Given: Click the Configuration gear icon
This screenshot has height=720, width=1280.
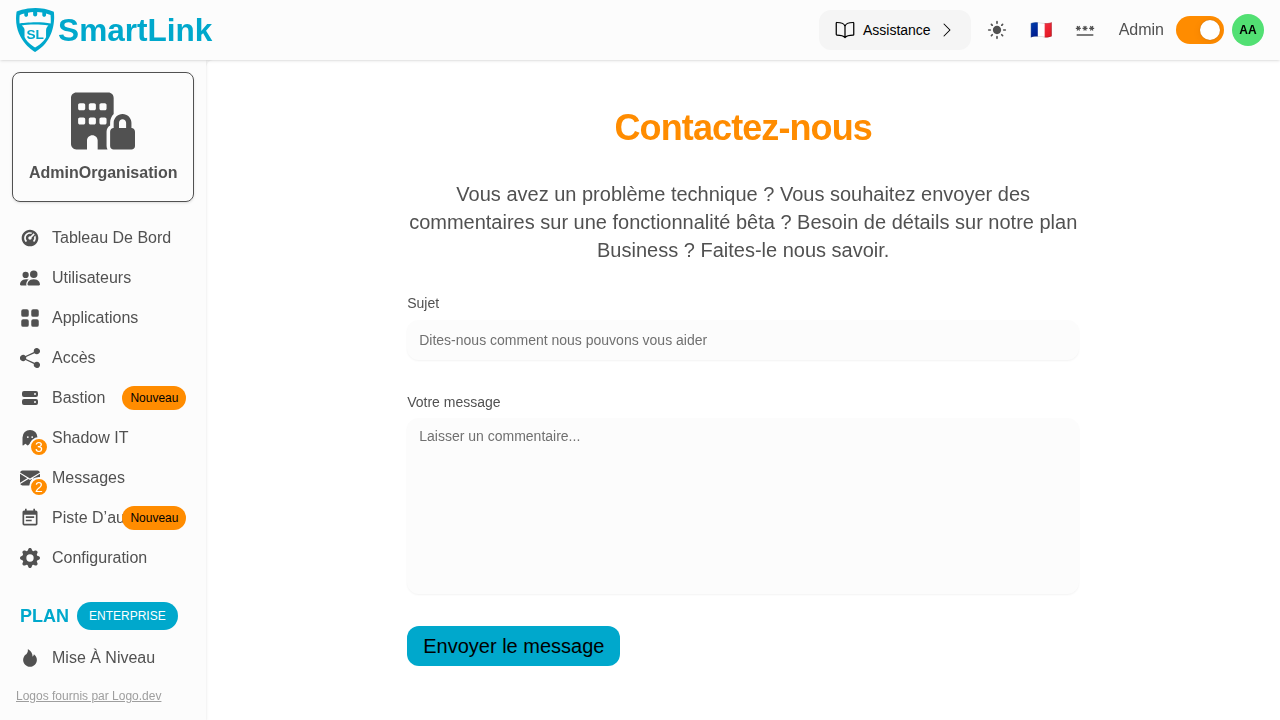Looking at the screenshot, I should 29,557.
